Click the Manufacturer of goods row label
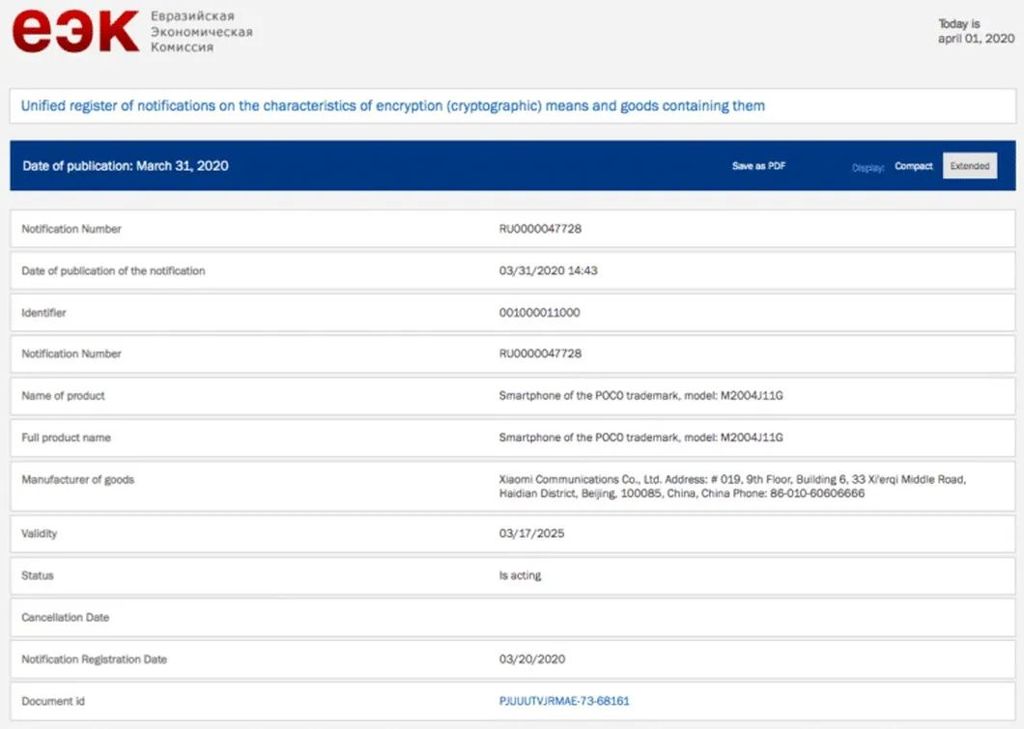Screen dimensions: 1024x729 point(78,480)
